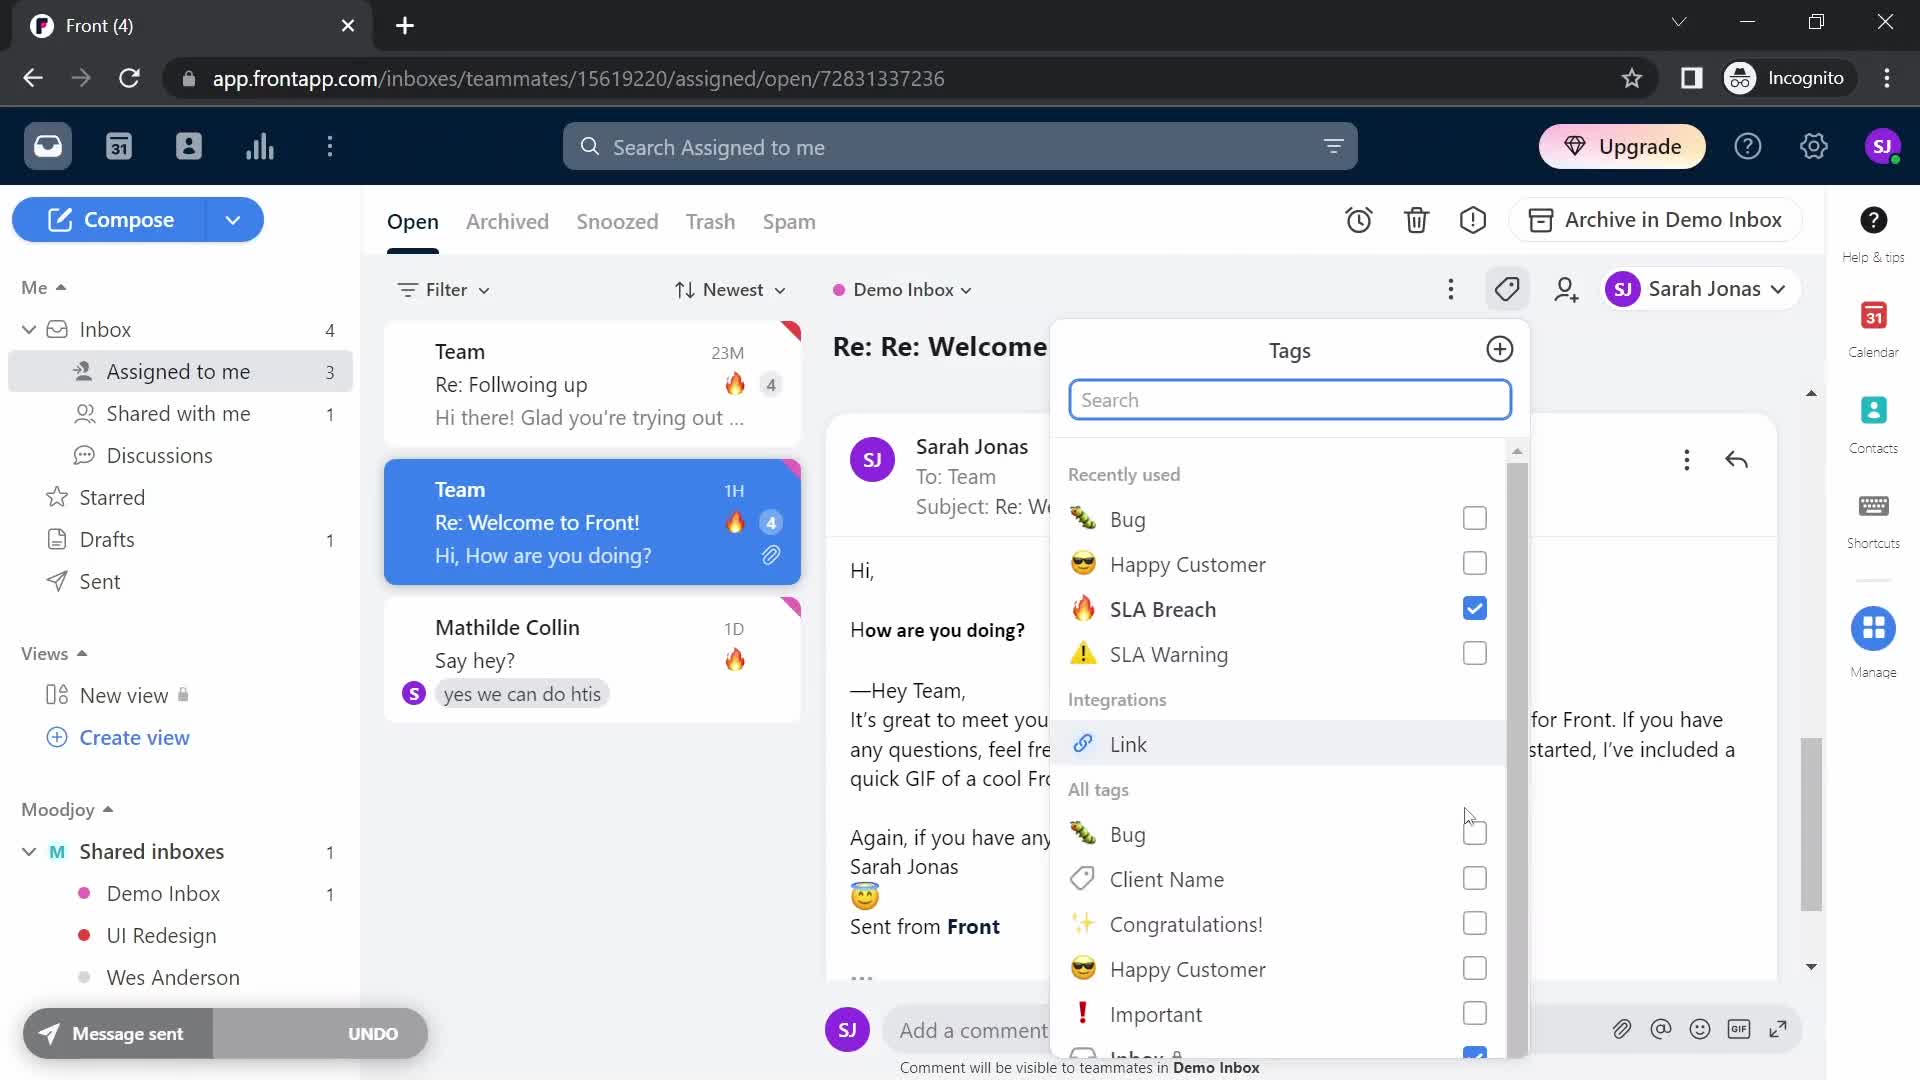Open the Calendar icon in top navigation
Viewport: 1920px width, 1080px height.
tap(119, 147)
